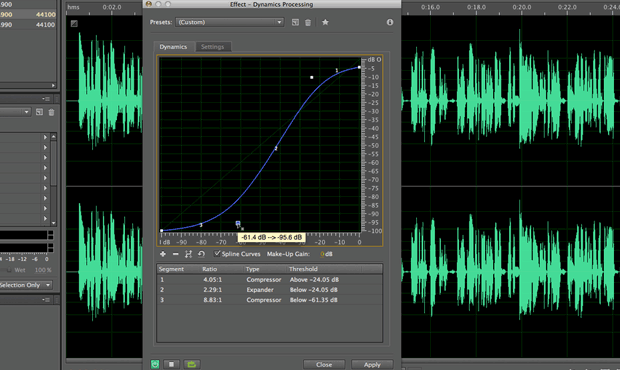Click the left panel's rack trash icon
This screenshot has height=370, width=620.
[x=51, y=112]
